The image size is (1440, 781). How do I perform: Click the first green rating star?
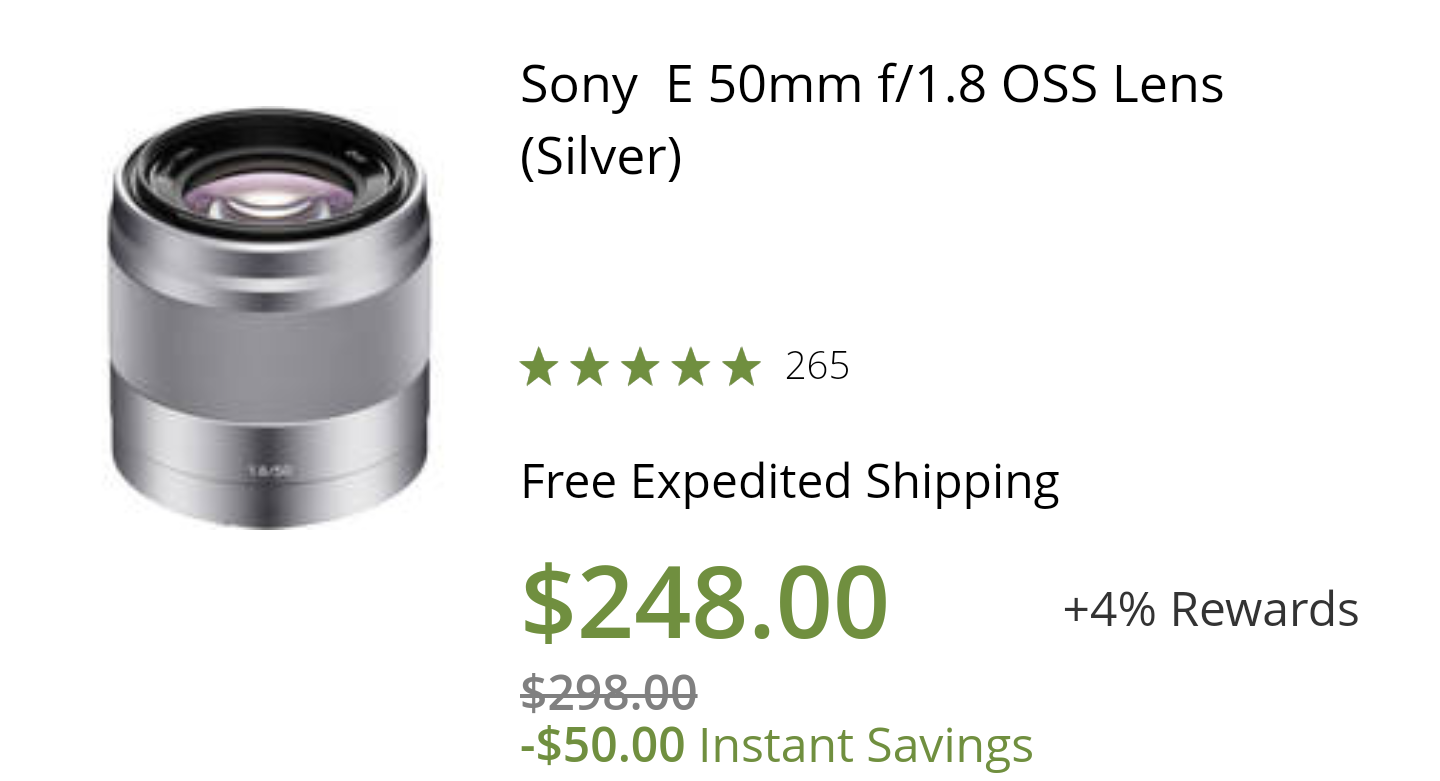(539, 367)
